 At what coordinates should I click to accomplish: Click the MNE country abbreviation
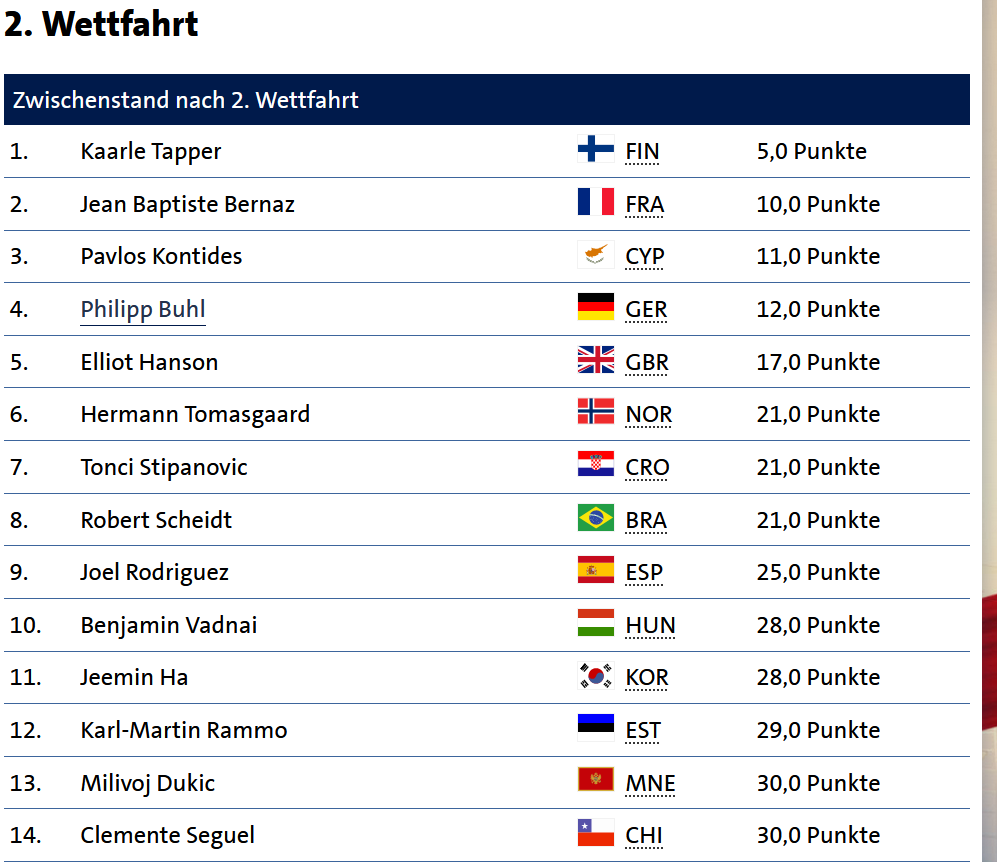[650, 783]
